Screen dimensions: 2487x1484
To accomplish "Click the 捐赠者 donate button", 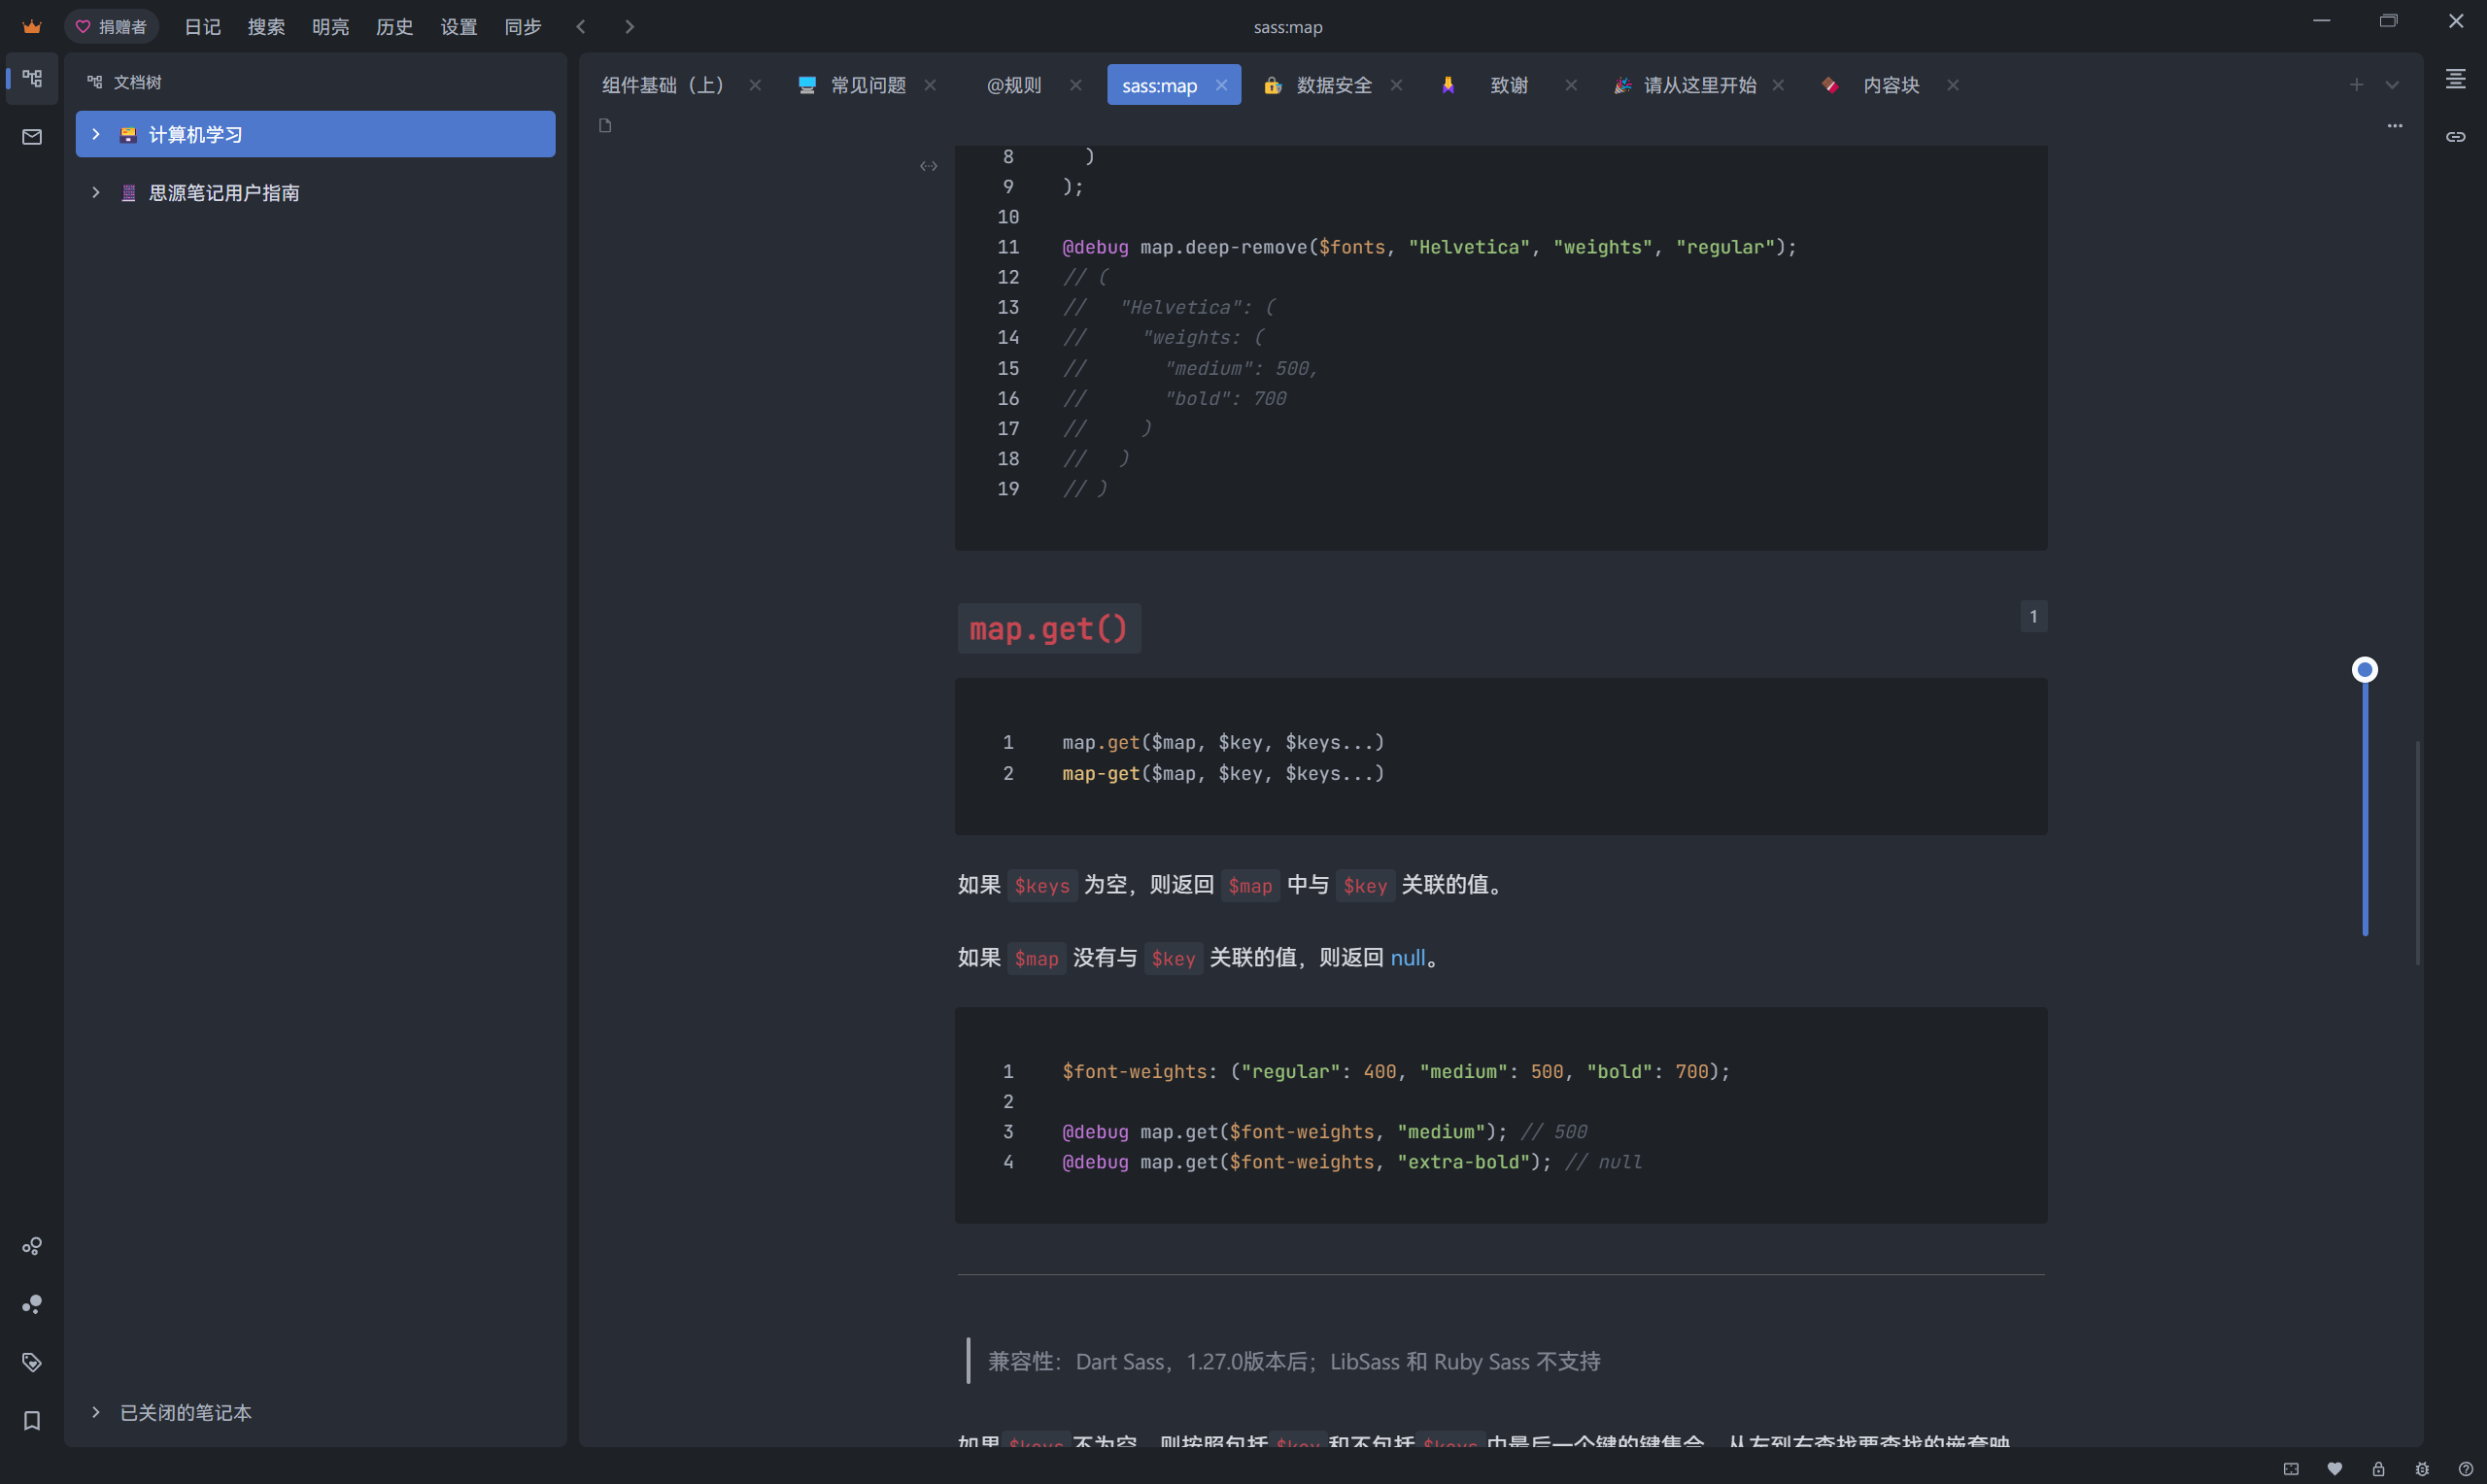I will 112,26.
